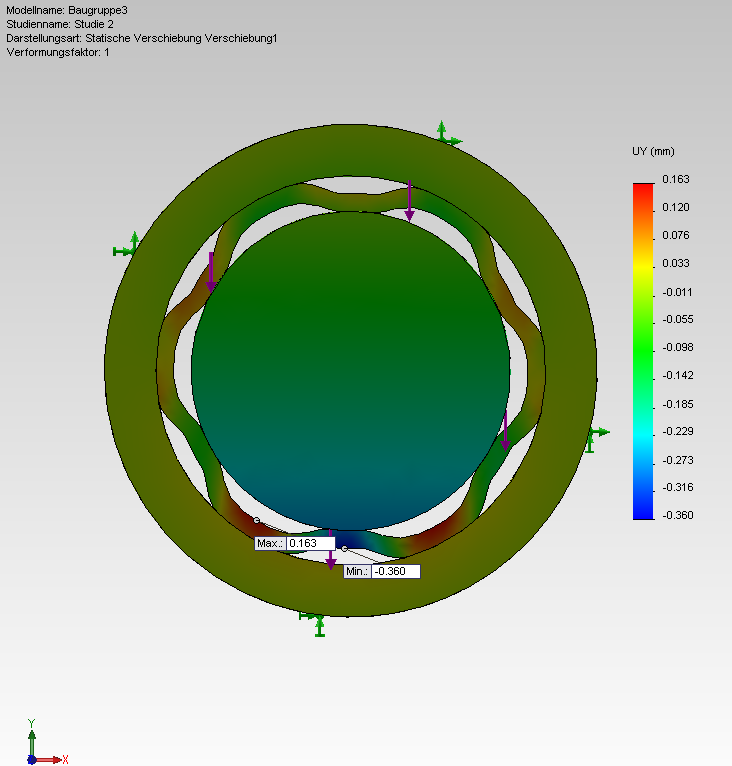Click legend value -0.055
The image size is (732, 766).
(x=677, y=319)
